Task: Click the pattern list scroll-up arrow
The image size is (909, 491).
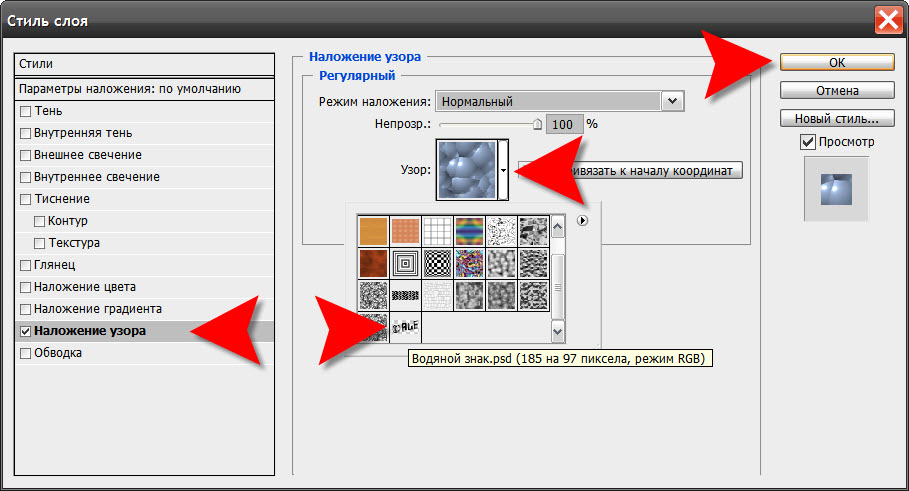Action: tap(558, 227)
